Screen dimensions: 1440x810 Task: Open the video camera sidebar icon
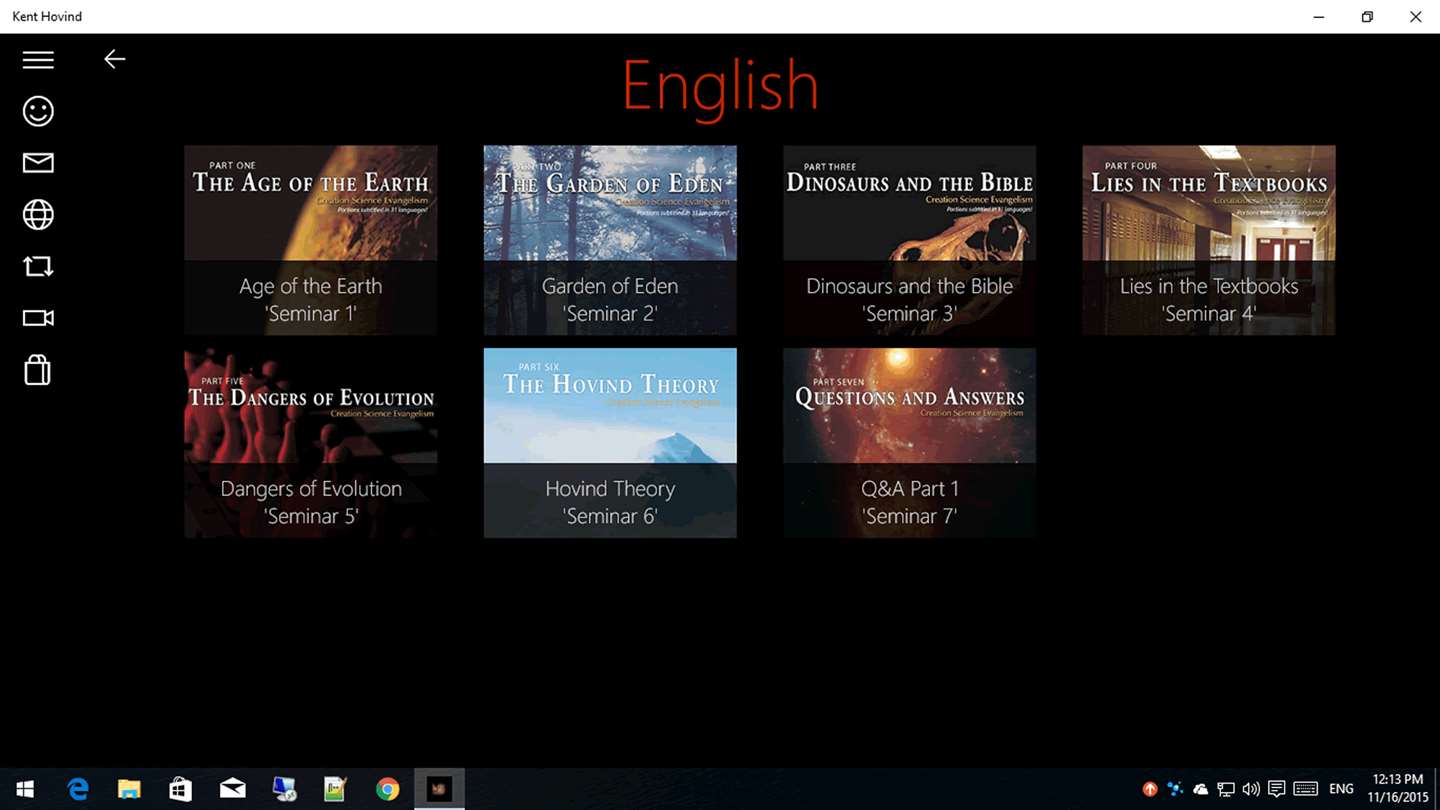[x=38, y=318]
